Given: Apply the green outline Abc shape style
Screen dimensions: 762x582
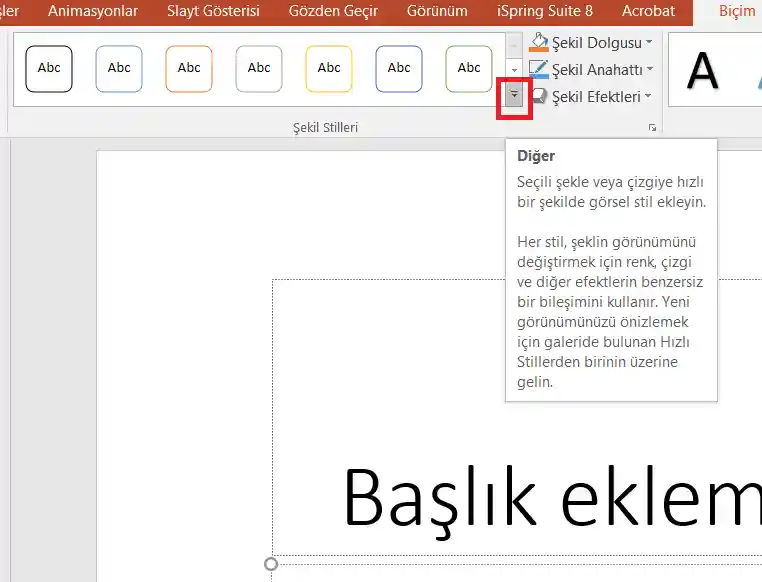Looking at the screenshot, I should pos(469,68).
